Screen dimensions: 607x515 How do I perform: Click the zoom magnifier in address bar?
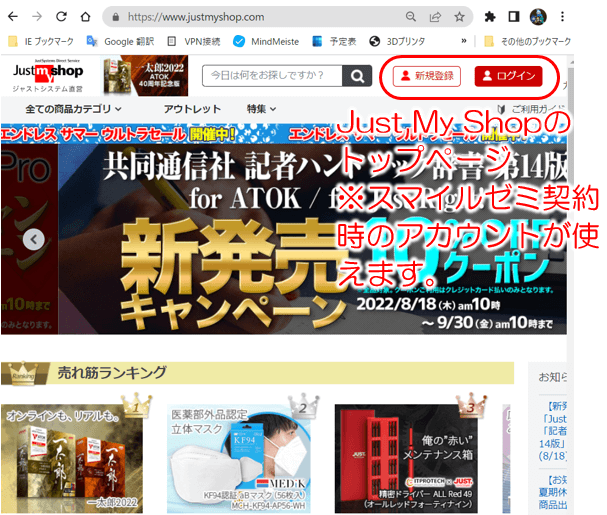[x=411, y=17]
